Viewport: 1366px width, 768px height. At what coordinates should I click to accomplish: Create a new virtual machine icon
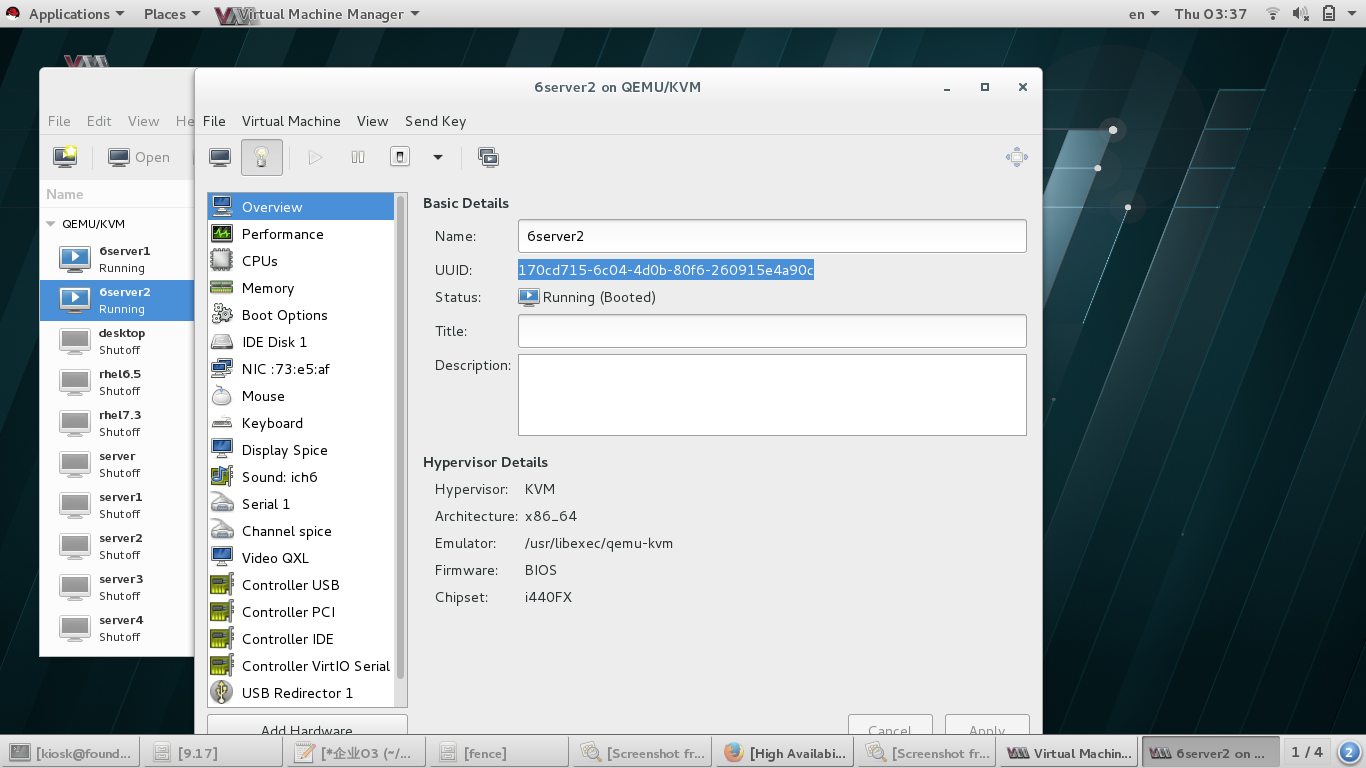[65, 157]
